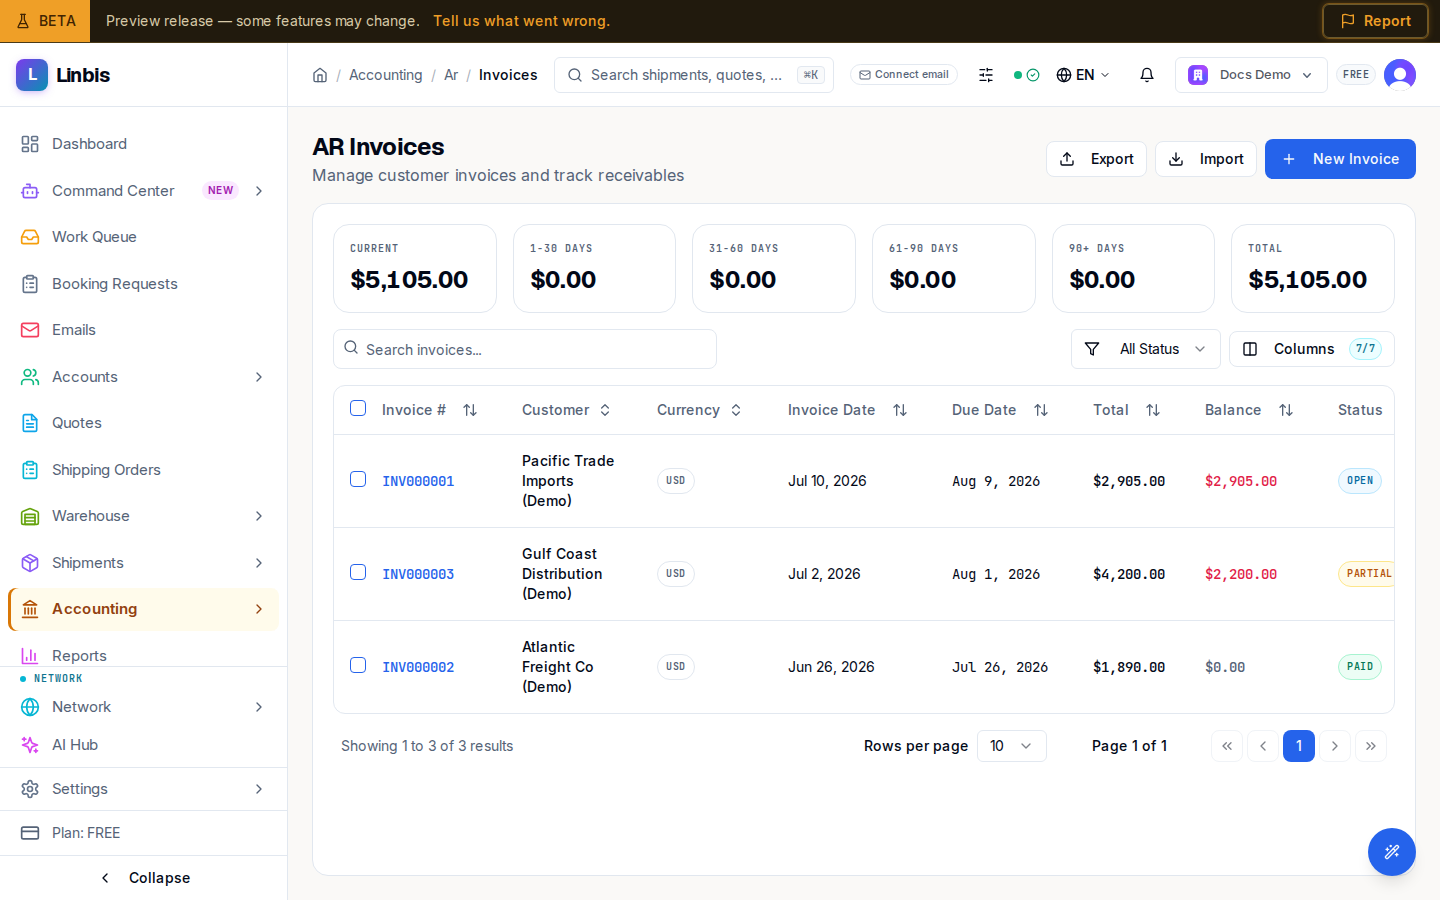Change the rows per page dropdown
The height and width of the screenshot is (900, 1440).
click(x=1012, y=746)
